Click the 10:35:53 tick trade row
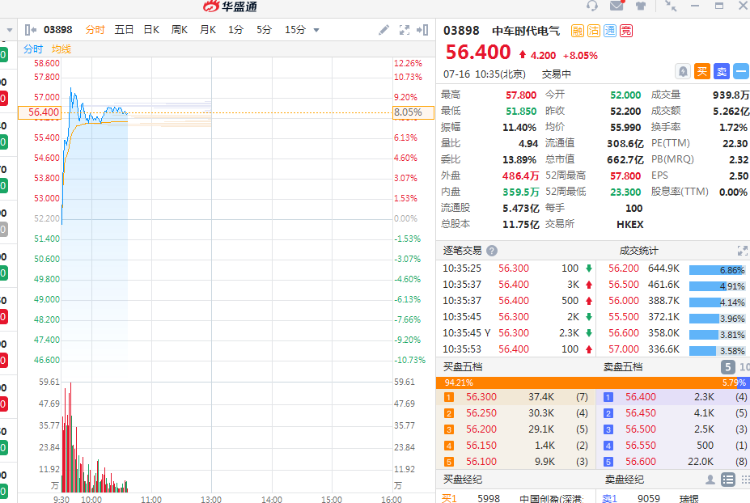This screenshot has height=503, width=750. (x=517, y=350)
